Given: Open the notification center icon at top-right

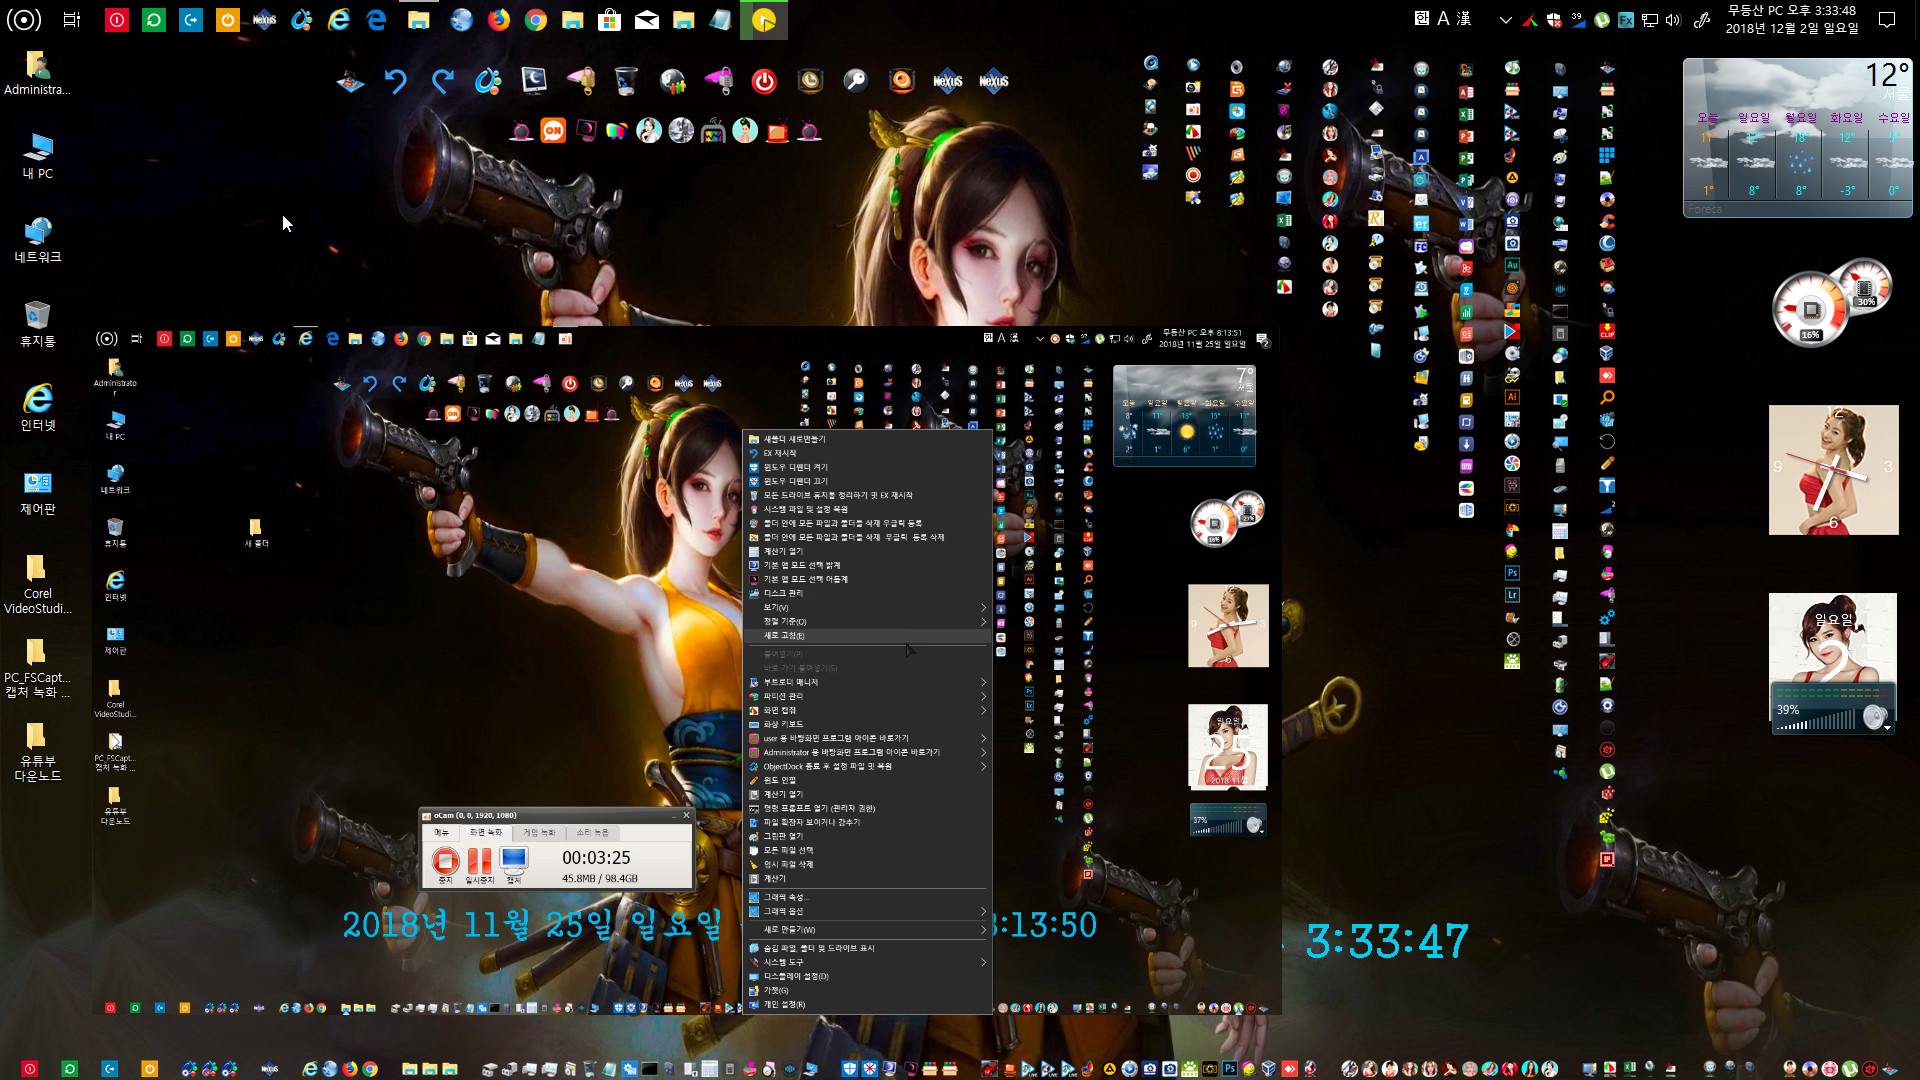Looking at the screenshot, I should [x=1887, y=19].
